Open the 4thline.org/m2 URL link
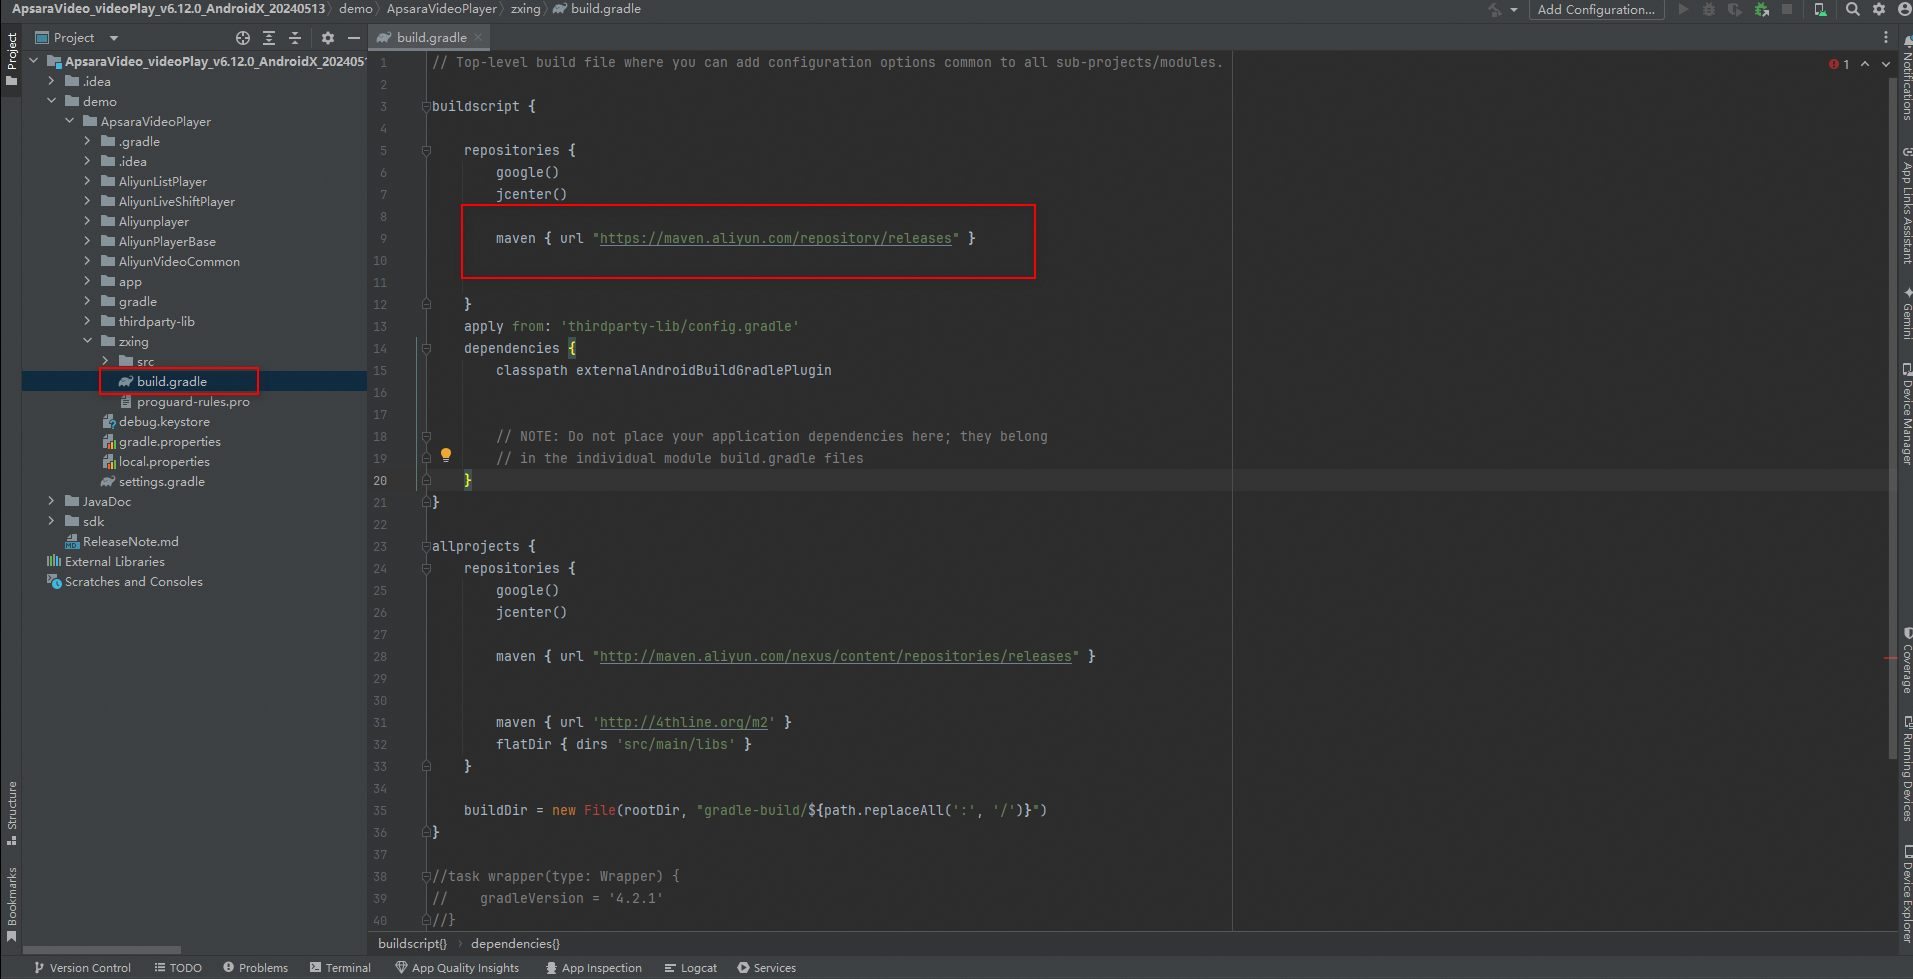The width and height of the screenshot is (1913, 979). (683, 722)
